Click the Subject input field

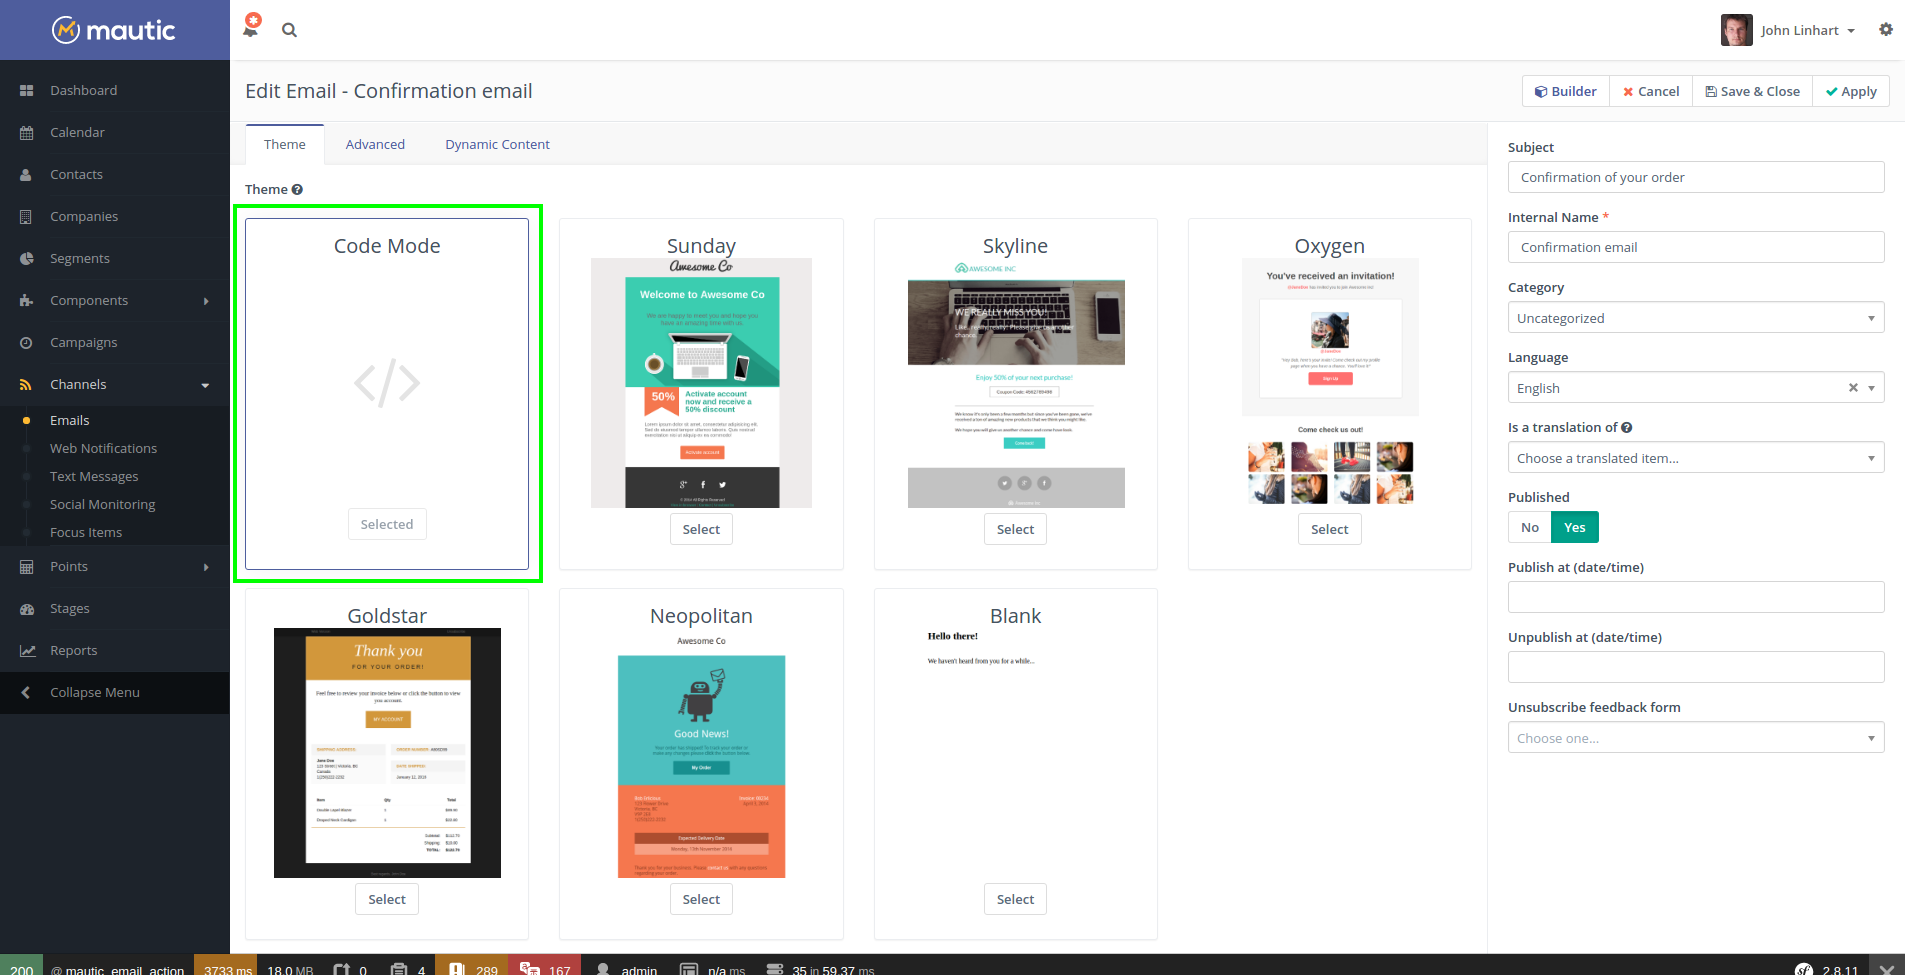[1696, 177]
